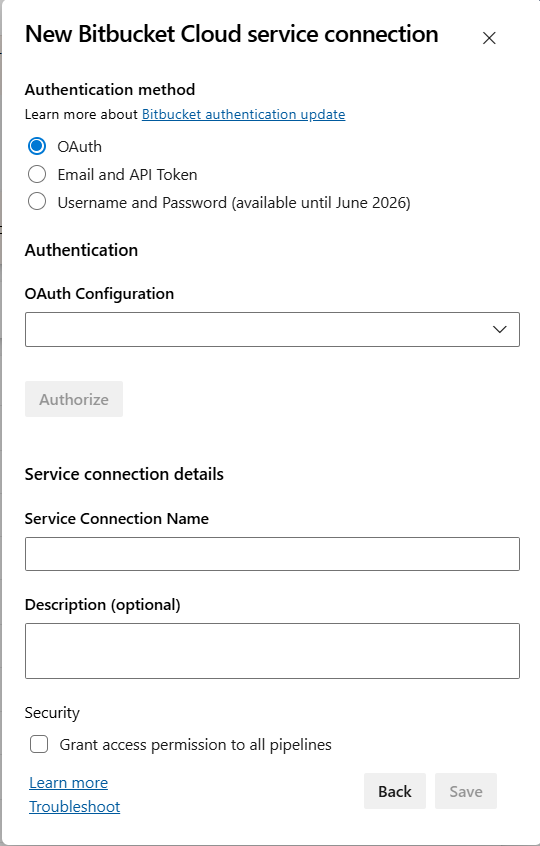Screen dimensions: 540x846
Task: Click into the Description (optional) text box
Action: coord(272,651)
